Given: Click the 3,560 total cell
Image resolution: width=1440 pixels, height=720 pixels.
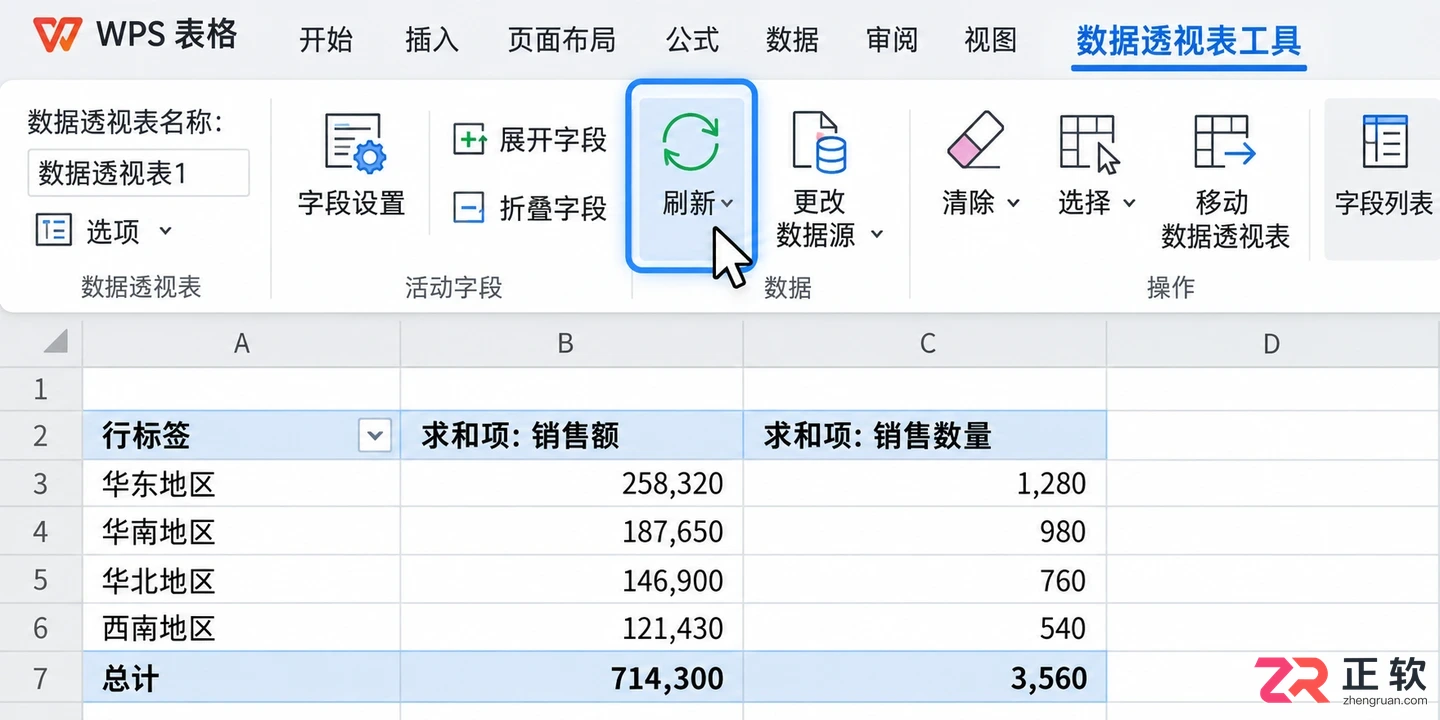Looking at the screenshot, I should pyautogui.click(x=925, y=678).
